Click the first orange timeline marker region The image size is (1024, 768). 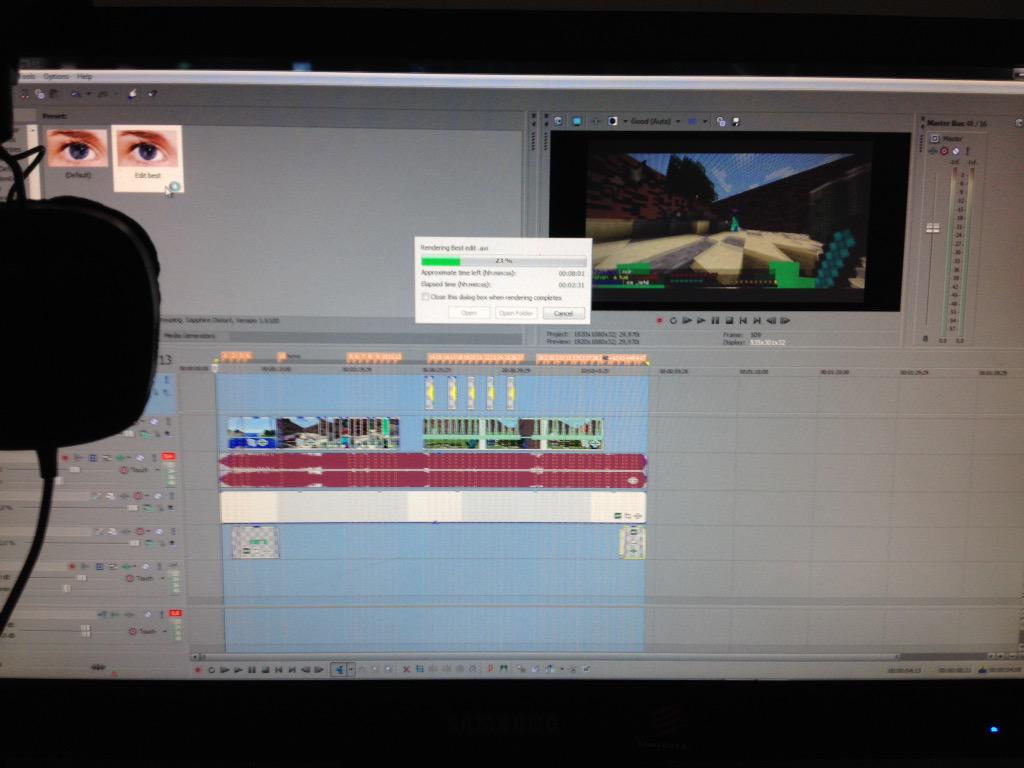pyautogui.click(x=236, y=356)
